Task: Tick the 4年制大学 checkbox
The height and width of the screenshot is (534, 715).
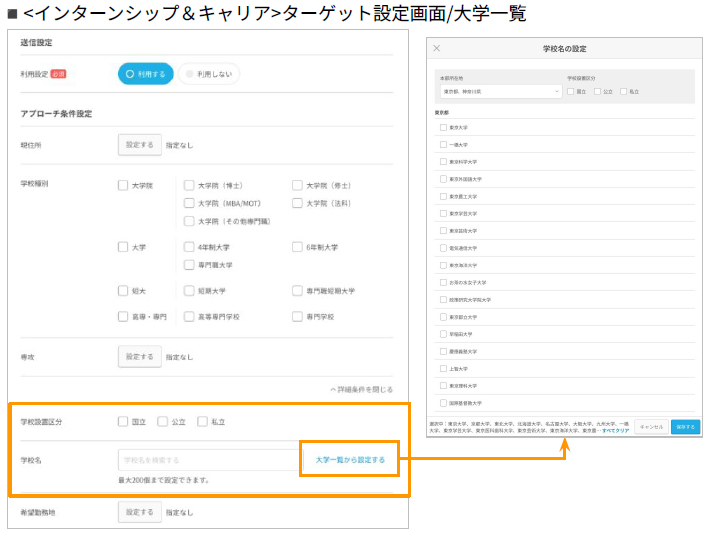Action: click(x=189, y=247)
